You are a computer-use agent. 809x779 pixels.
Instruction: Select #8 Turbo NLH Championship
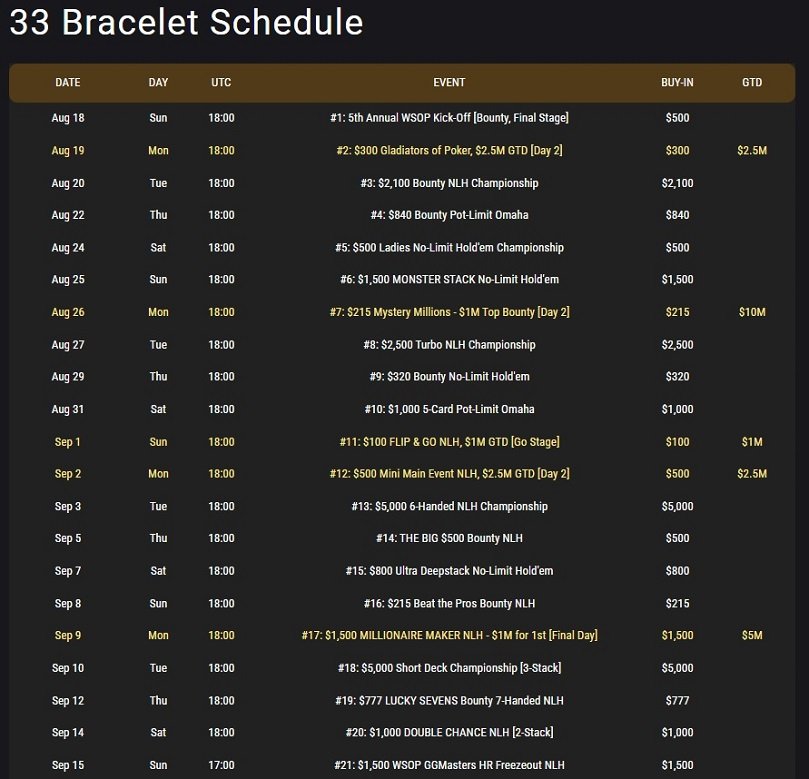(x=449, y=345)
